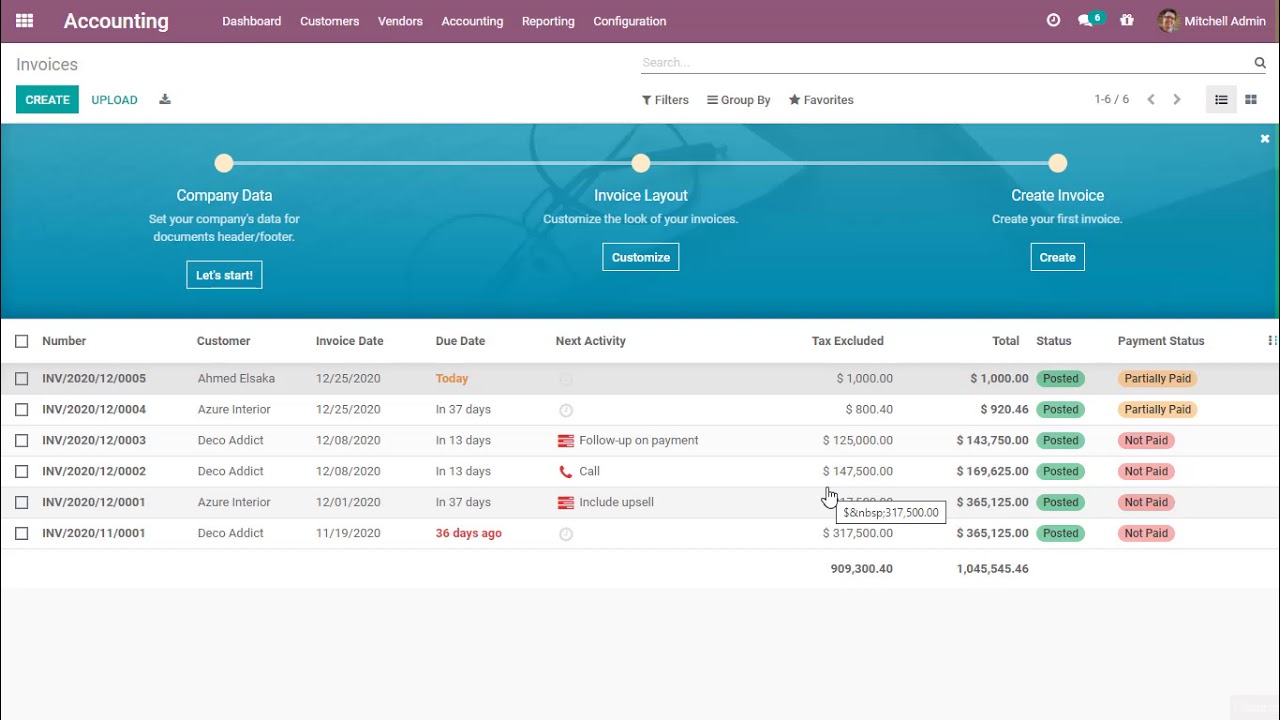Click Company Data step circle on progress line

point(224,163)
